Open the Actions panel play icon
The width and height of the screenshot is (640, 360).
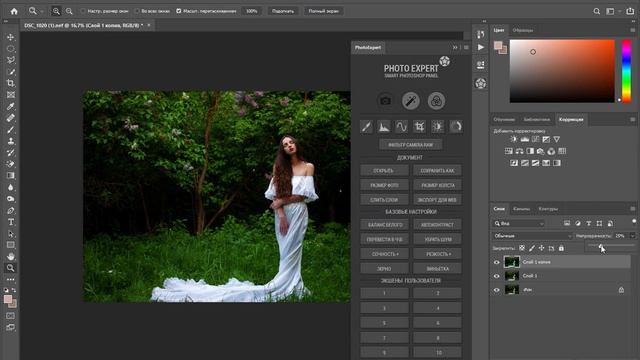[481, 47]
